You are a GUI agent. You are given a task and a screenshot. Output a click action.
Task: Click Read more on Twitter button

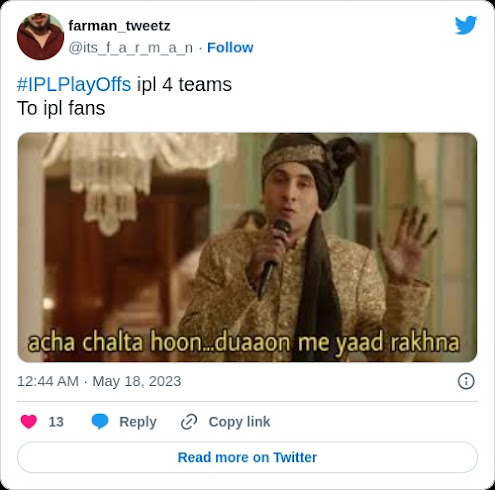(247, 457)
